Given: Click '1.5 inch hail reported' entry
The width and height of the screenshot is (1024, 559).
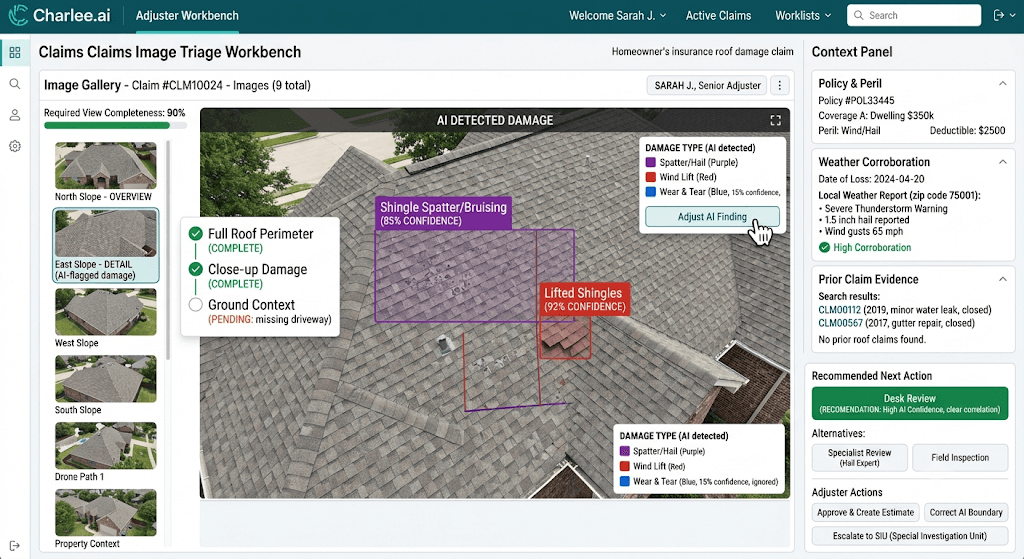Looking at the screenshot, I should tap(867, 220).
